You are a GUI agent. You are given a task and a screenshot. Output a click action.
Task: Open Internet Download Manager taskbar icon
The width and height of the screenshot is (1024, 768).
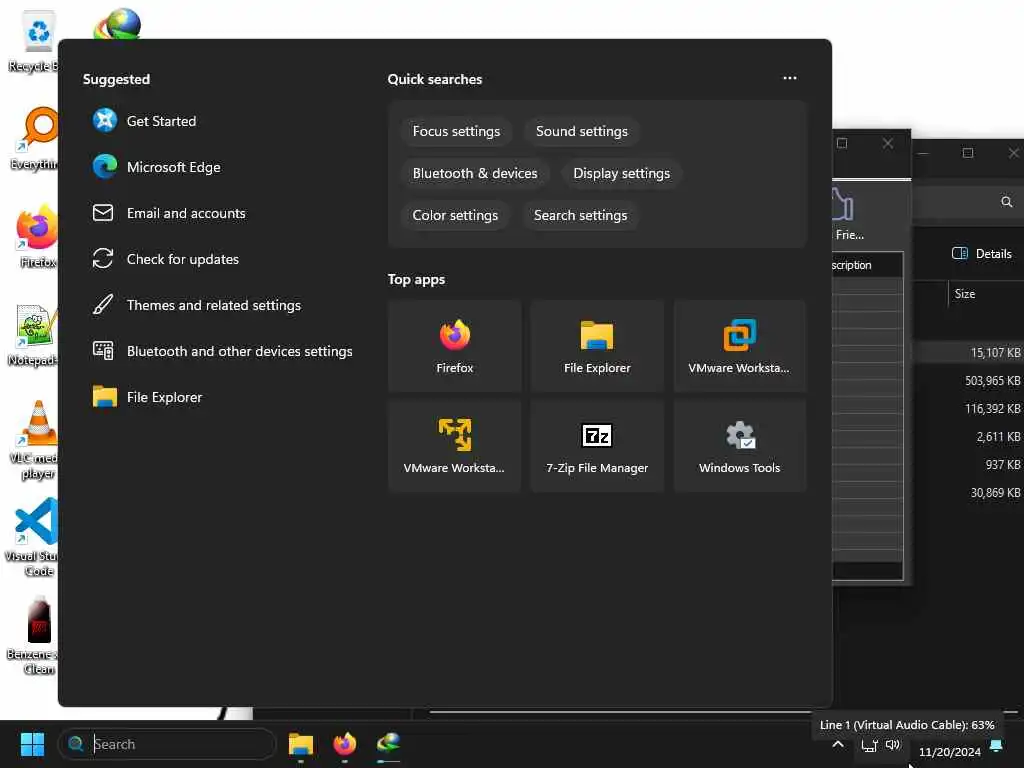(389, 744)
